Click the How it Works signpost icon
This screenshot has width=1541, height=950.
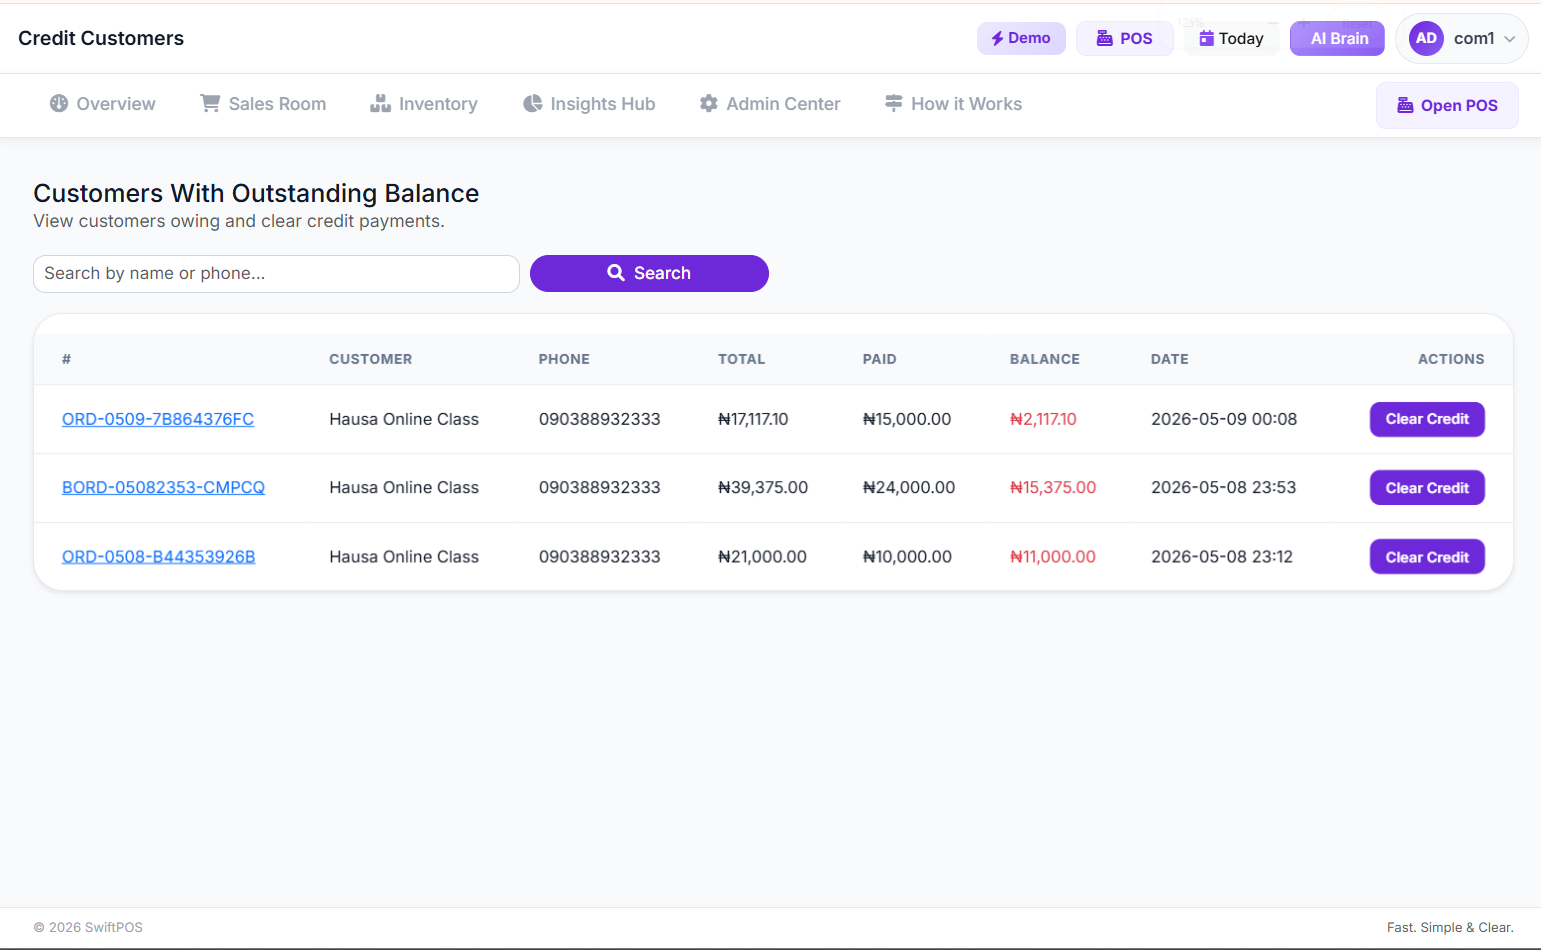pos(894,103)
